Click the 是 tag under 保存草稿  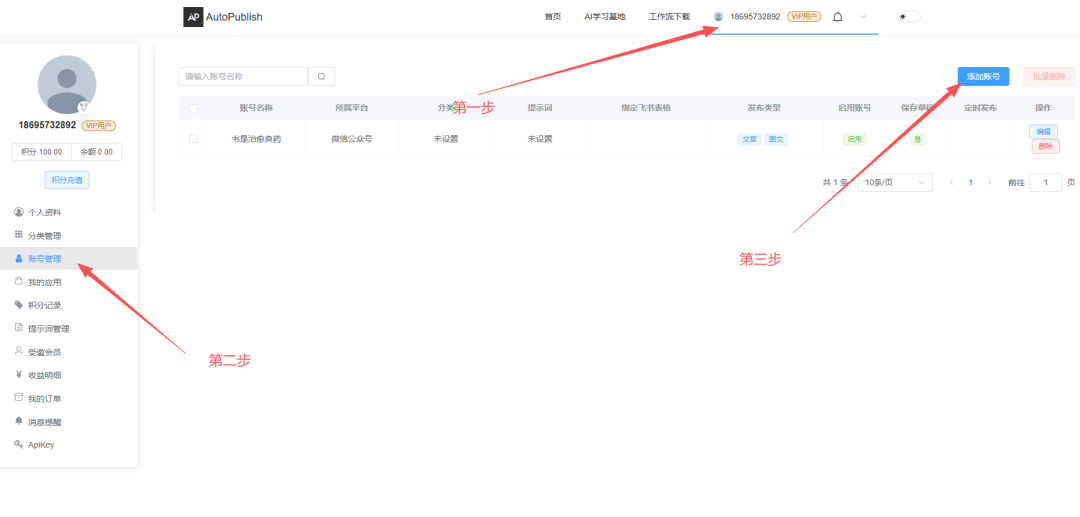click(917, 139)
